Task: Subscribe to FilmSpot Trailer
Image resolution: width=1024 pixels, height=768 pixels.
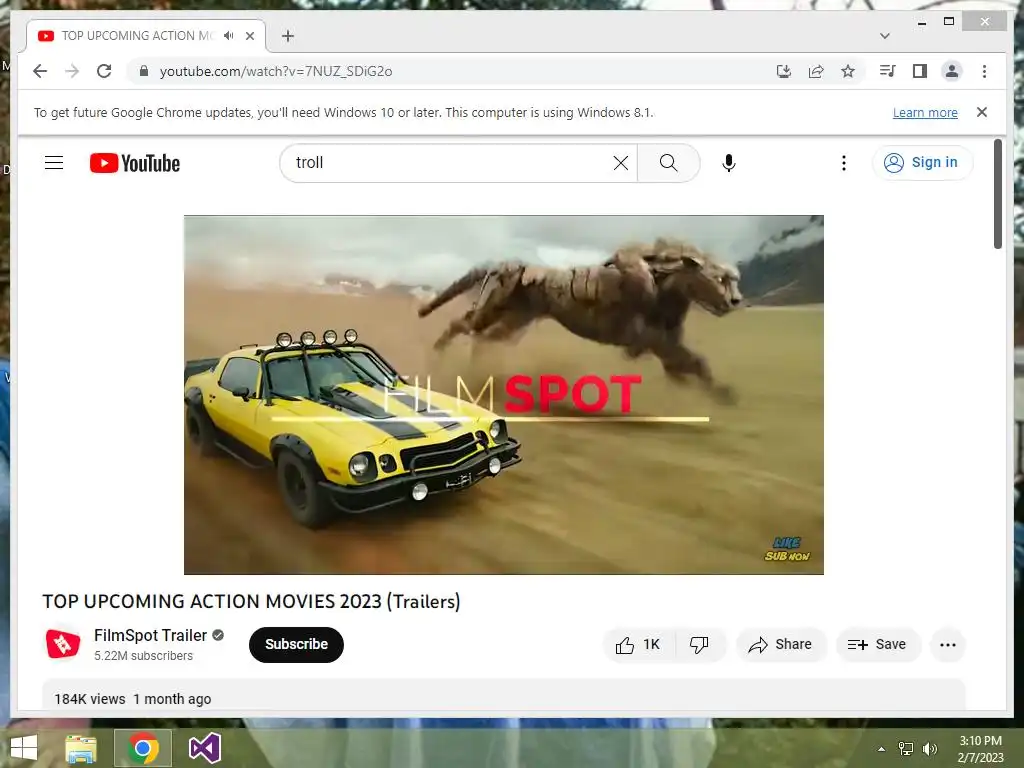Action: 296,645
